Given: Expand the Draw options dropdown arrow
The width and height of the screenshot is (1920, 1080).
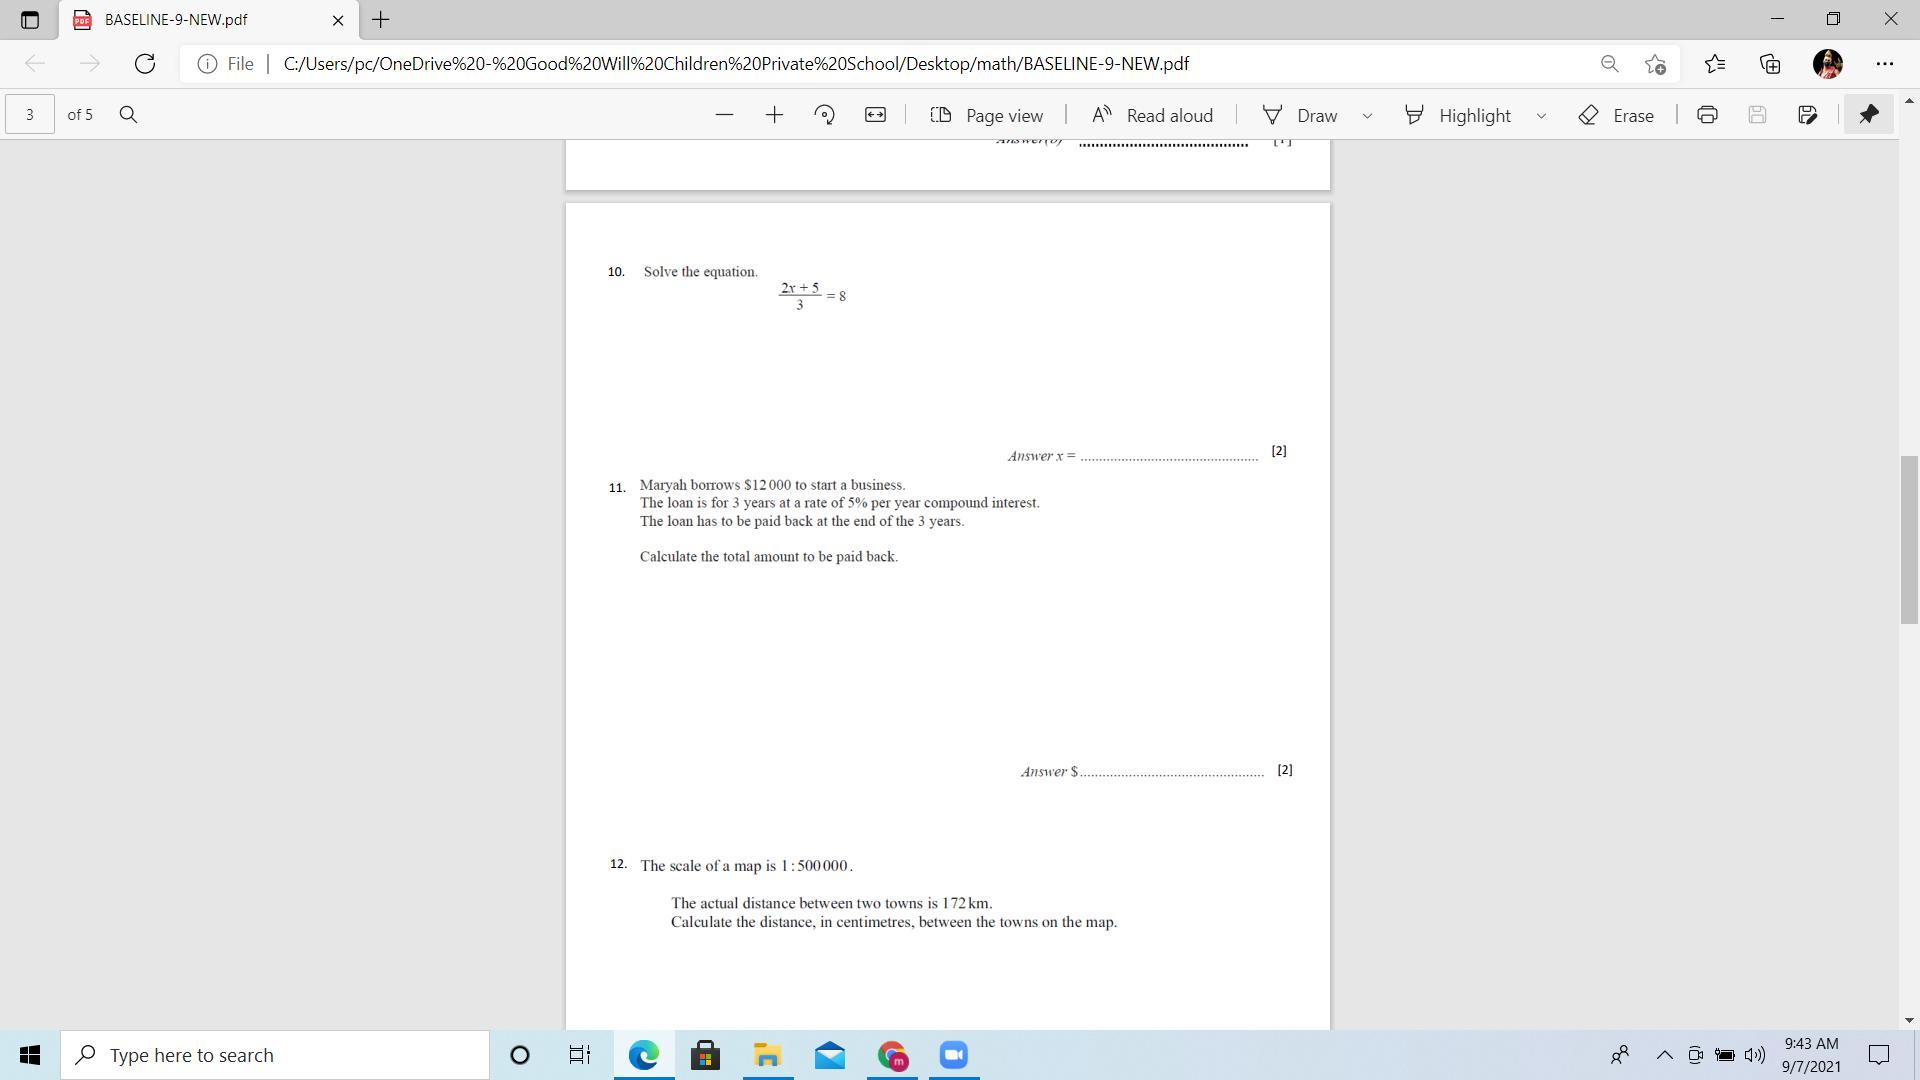Looking at the screenshot, I should (x=1367, y=116).
